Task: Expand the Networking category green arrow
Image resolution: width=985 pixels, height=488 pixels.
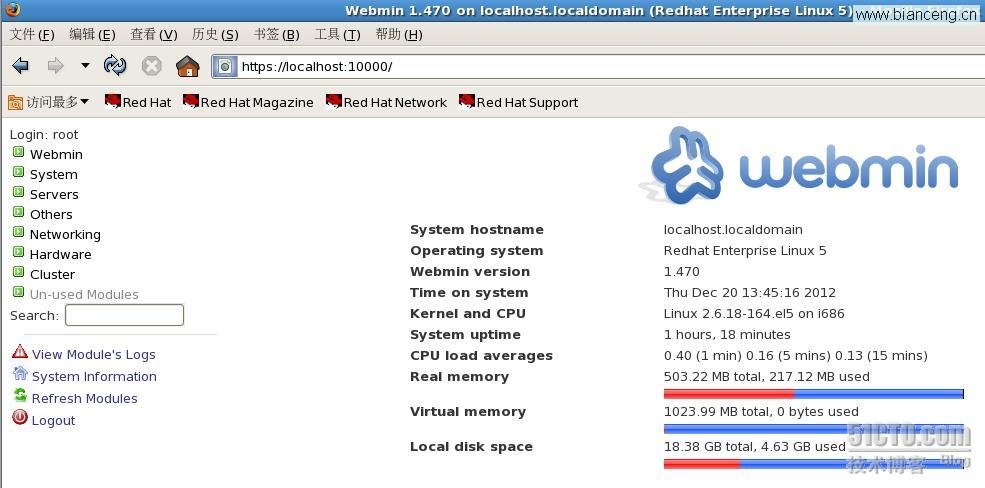Action: click(x=19, y=232)
